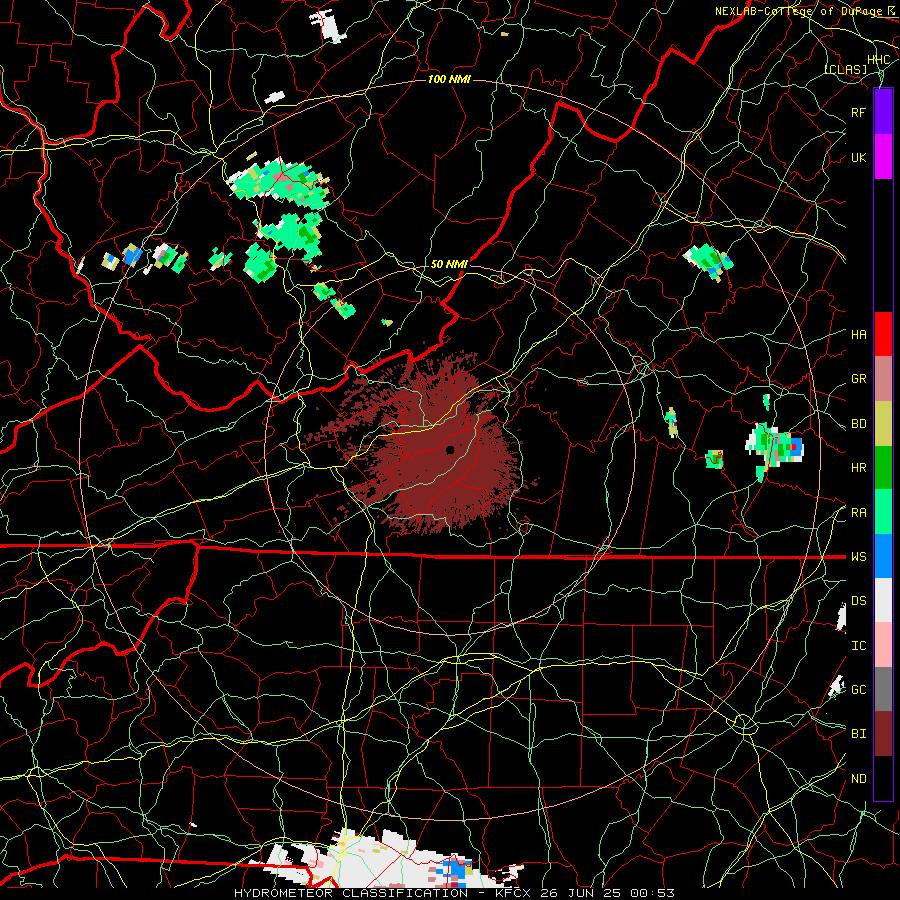The image size is (900, 900).
Task: Click the Hydrometeor Classification KFCX timestamp caption
Action: click(x=454, y=893)
